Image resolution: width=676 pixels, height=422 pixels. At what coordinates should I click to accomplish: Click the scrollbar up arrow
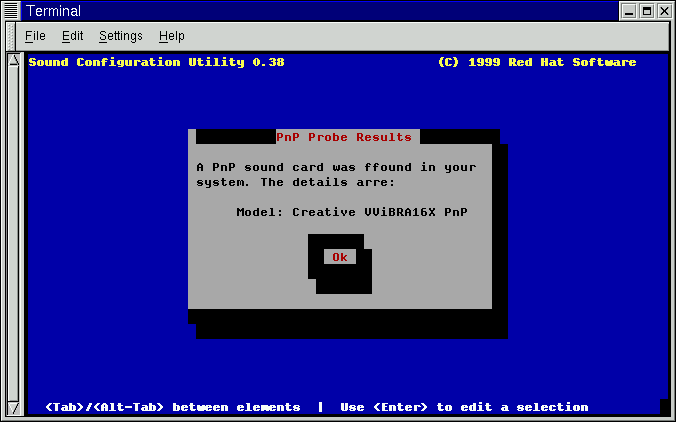14,61
